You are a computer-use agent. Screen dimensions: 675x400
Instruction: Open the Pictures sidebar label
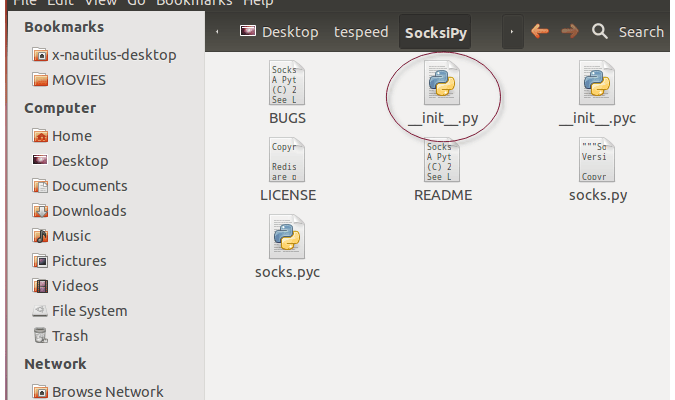coord(79,260)
